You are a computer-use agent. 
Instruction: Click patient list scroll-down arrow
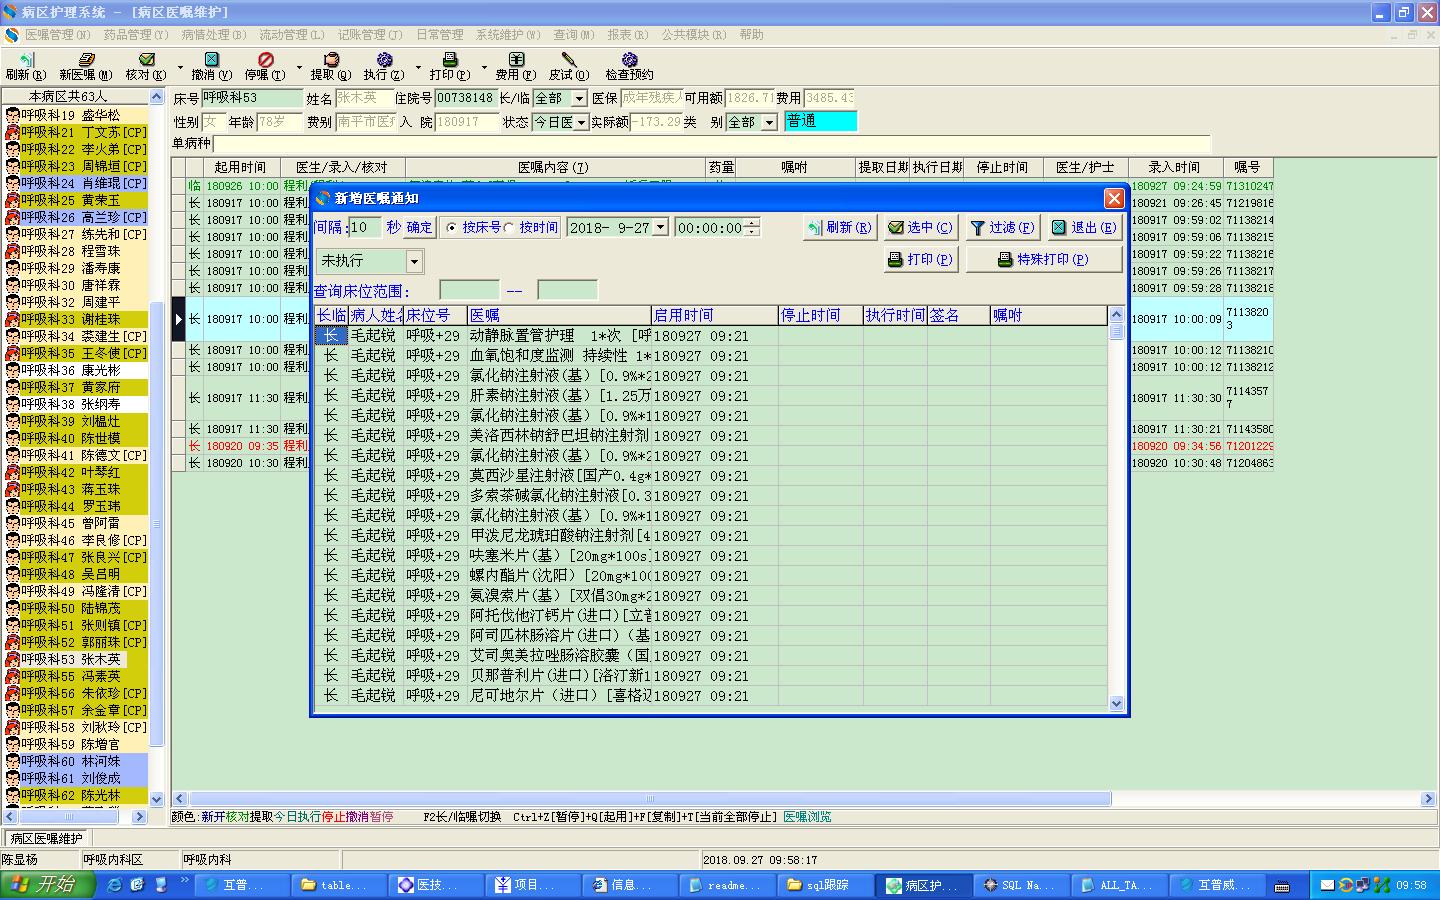pos(156,798)
